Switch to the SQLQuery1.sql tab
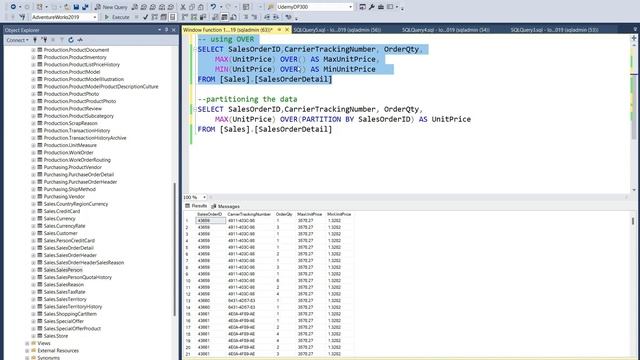The width and height of the screenshot is (640, 360). (554, 30)
